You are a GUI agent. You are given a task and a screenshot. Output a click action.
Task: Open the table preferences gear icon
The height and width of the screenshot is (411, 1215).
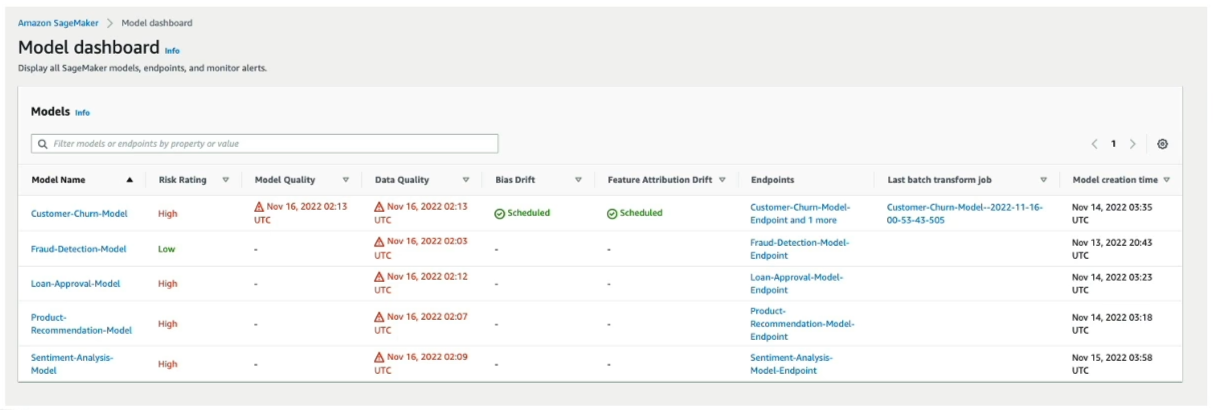(x=1163, y=144)
